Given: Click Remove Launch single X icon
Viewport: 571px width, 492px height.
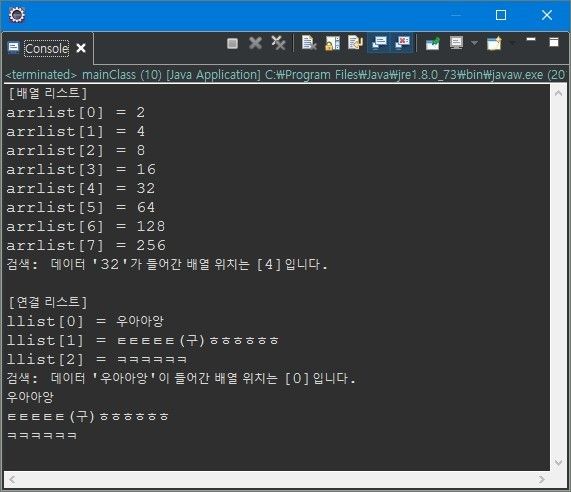Looking at the screenshot, I should (x=255, y=43).
